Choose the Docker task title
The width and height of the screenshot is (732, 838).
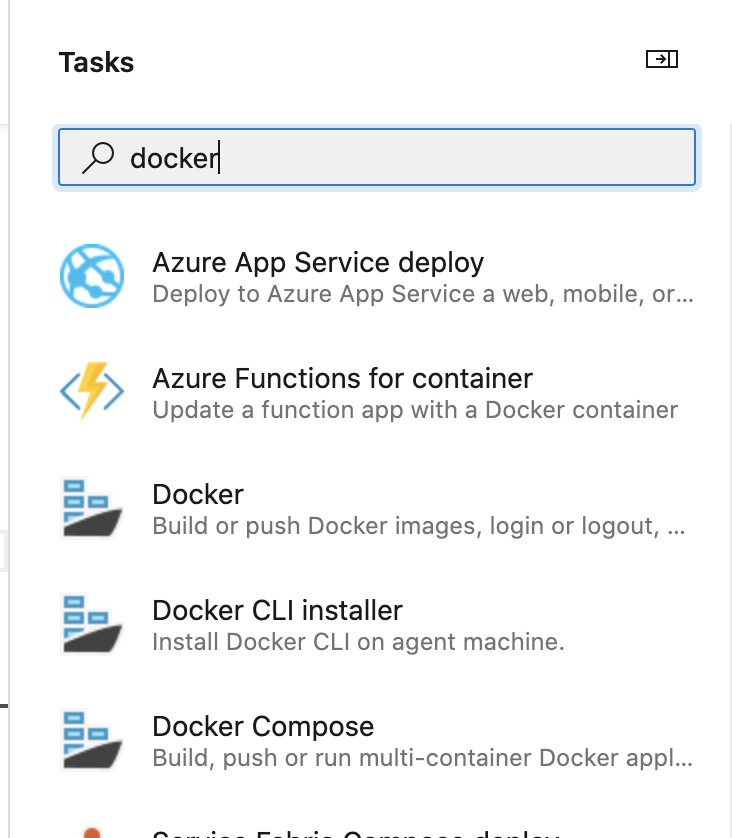coord(198,494)
